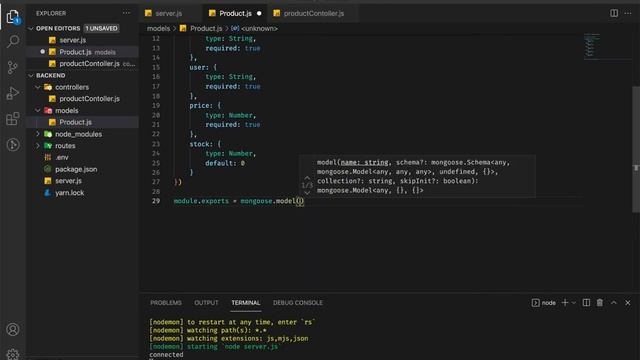Open the Git graph icon in activity bar
Screen dimensions: 640x360
(13, 144)
